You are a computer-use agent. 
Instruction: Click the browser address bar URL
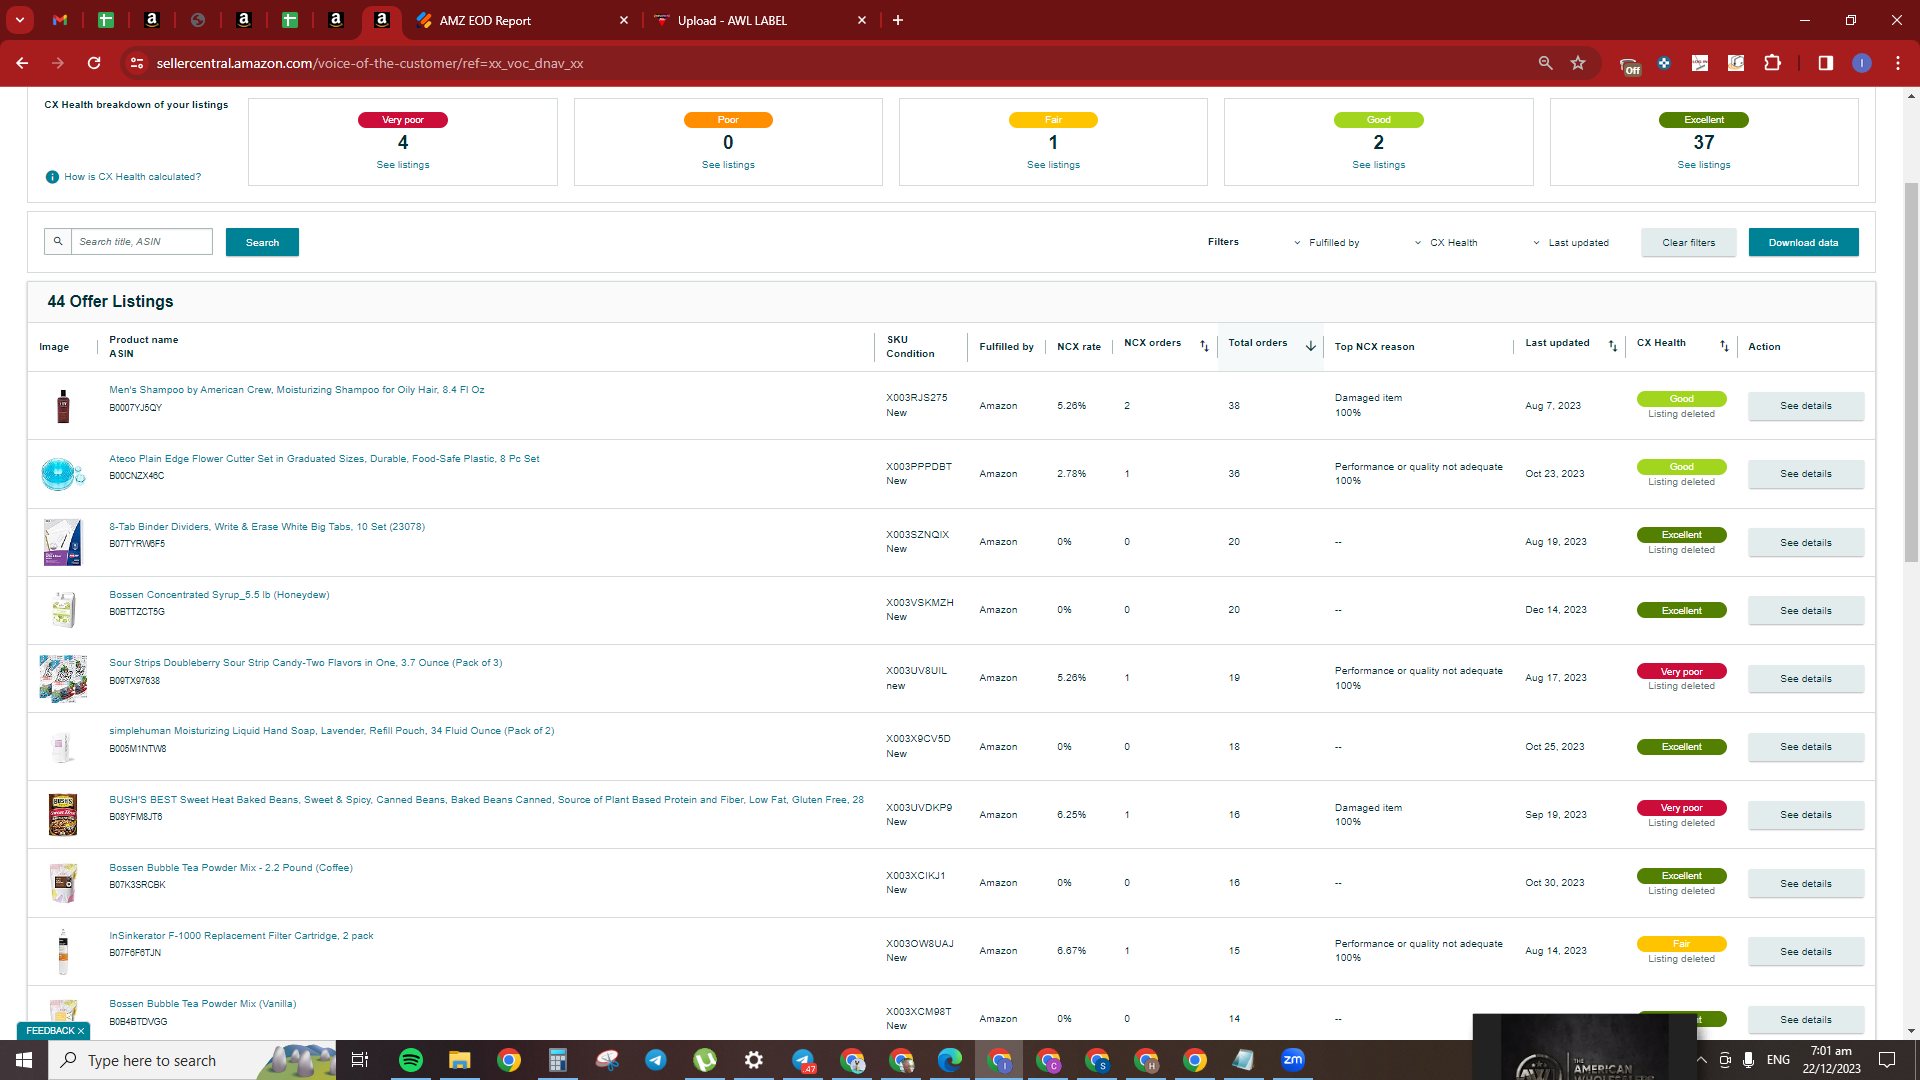coord(370,63)
